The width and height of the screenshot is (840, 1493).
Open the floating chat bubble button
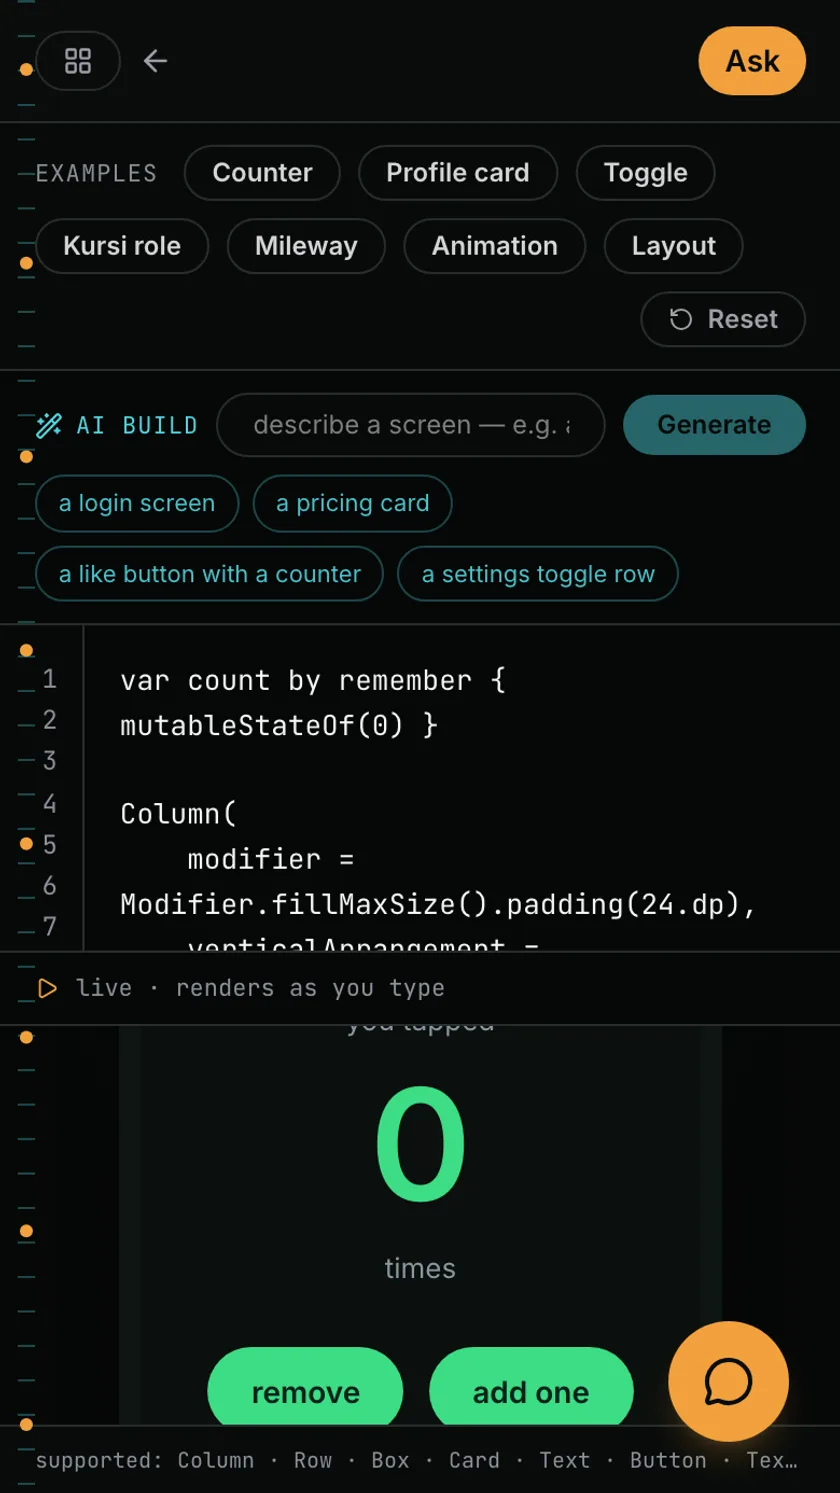coord(728,1382)
